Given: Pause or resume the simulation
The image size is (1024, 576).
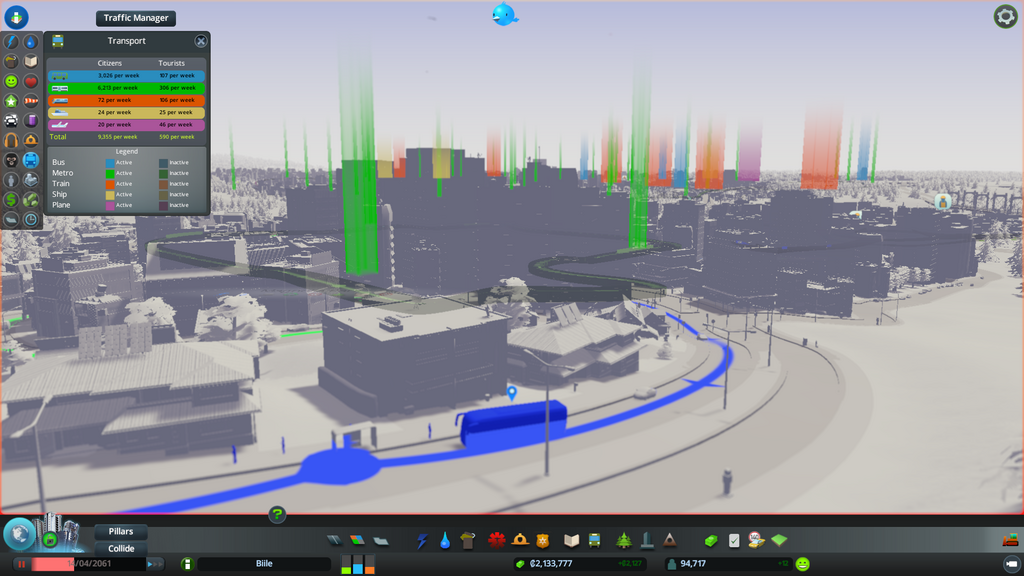Looking at the screenshot, I should click(22, 564).
